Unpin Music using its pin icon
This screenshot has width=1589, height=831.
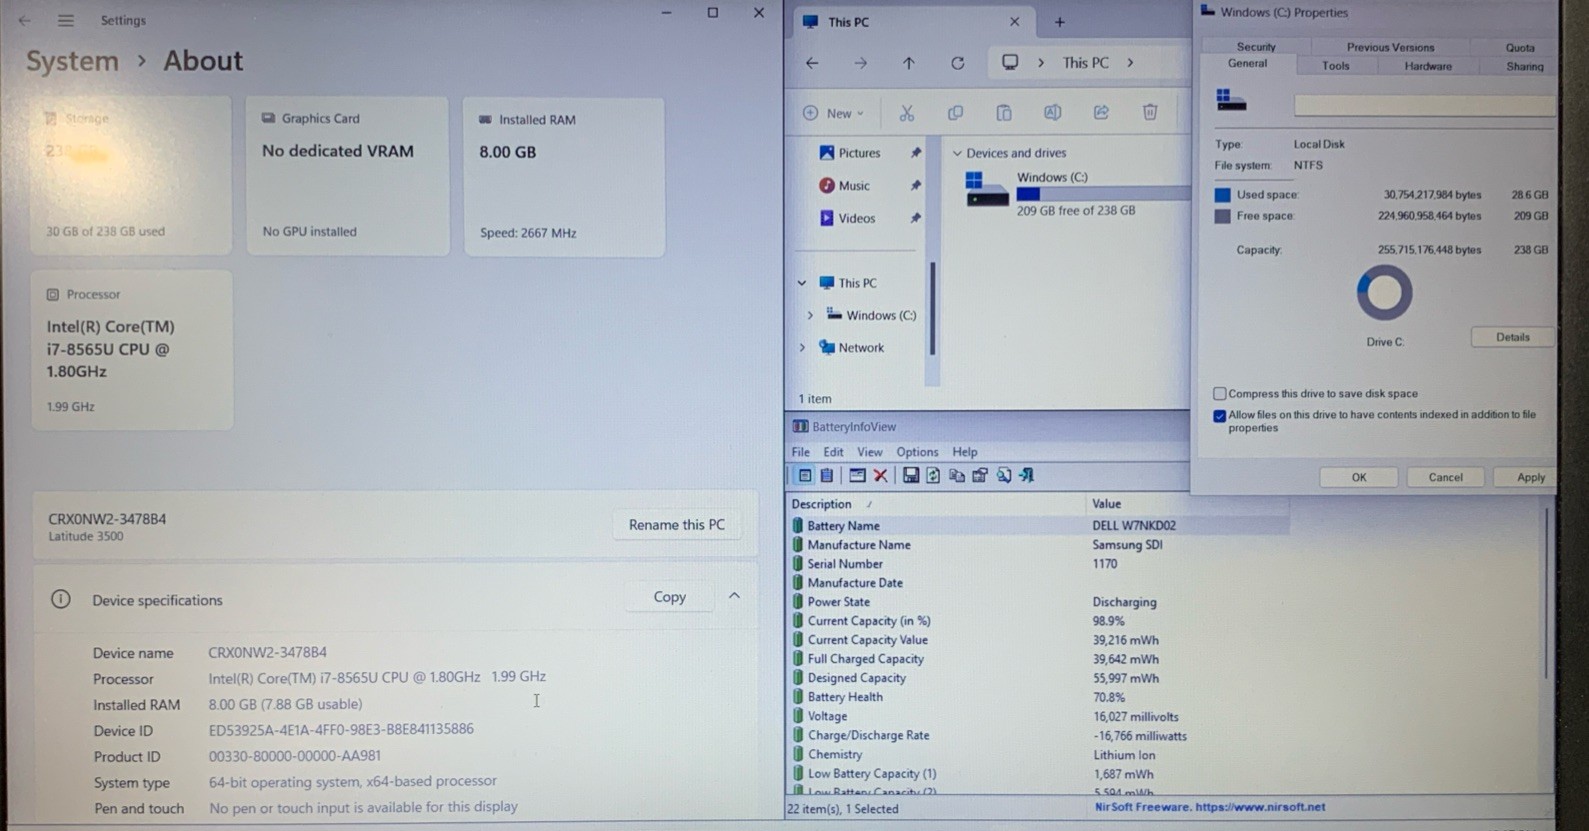coord(915,185)
